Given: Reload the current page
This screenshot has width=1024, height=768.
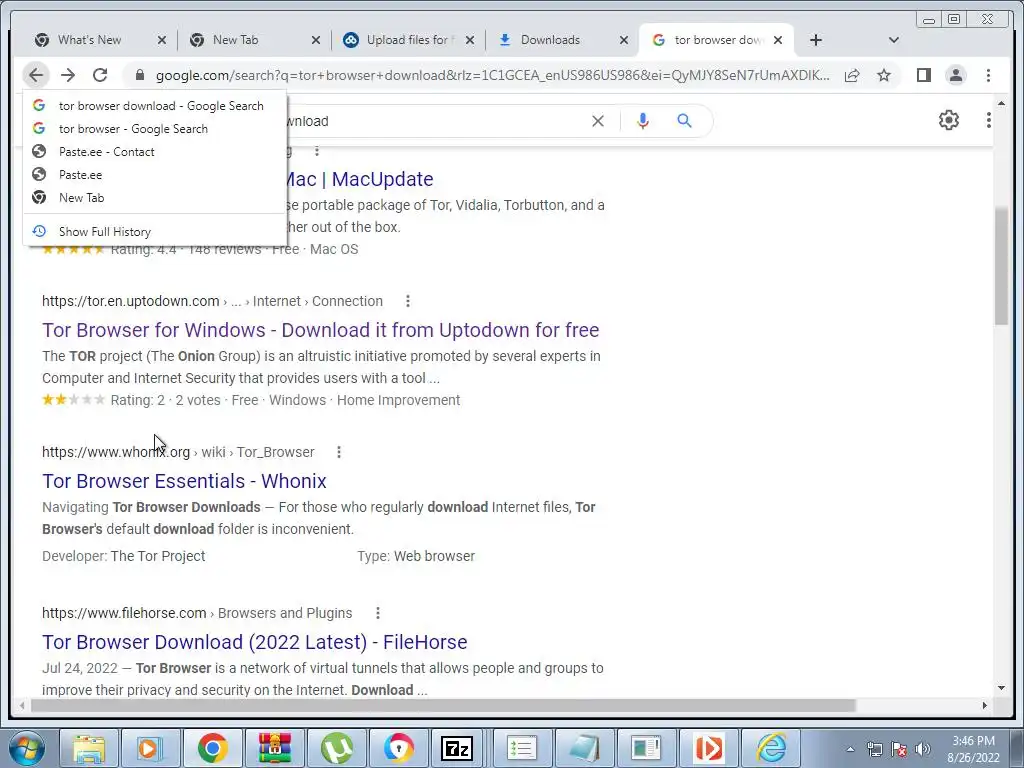Looking at the screenshot, I should tap(100, 75).
